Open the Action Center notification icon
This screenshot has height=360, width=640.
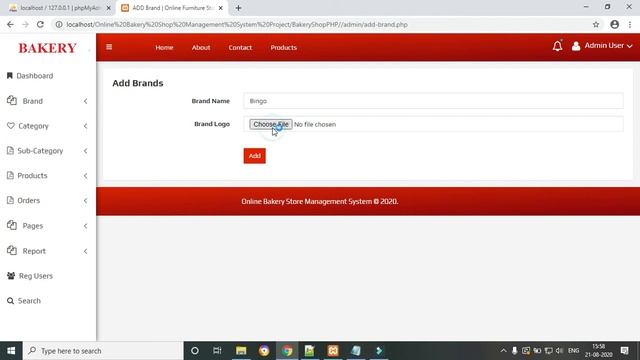coord(624,351)
